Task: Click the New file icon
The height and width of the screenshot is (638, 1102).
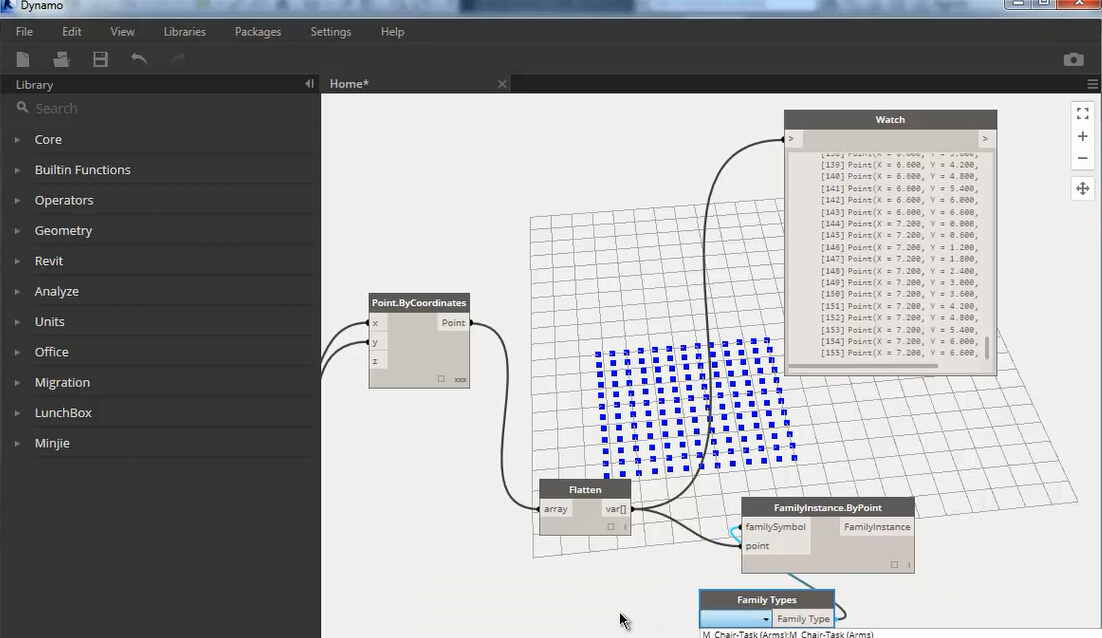Action: point(23,59)
